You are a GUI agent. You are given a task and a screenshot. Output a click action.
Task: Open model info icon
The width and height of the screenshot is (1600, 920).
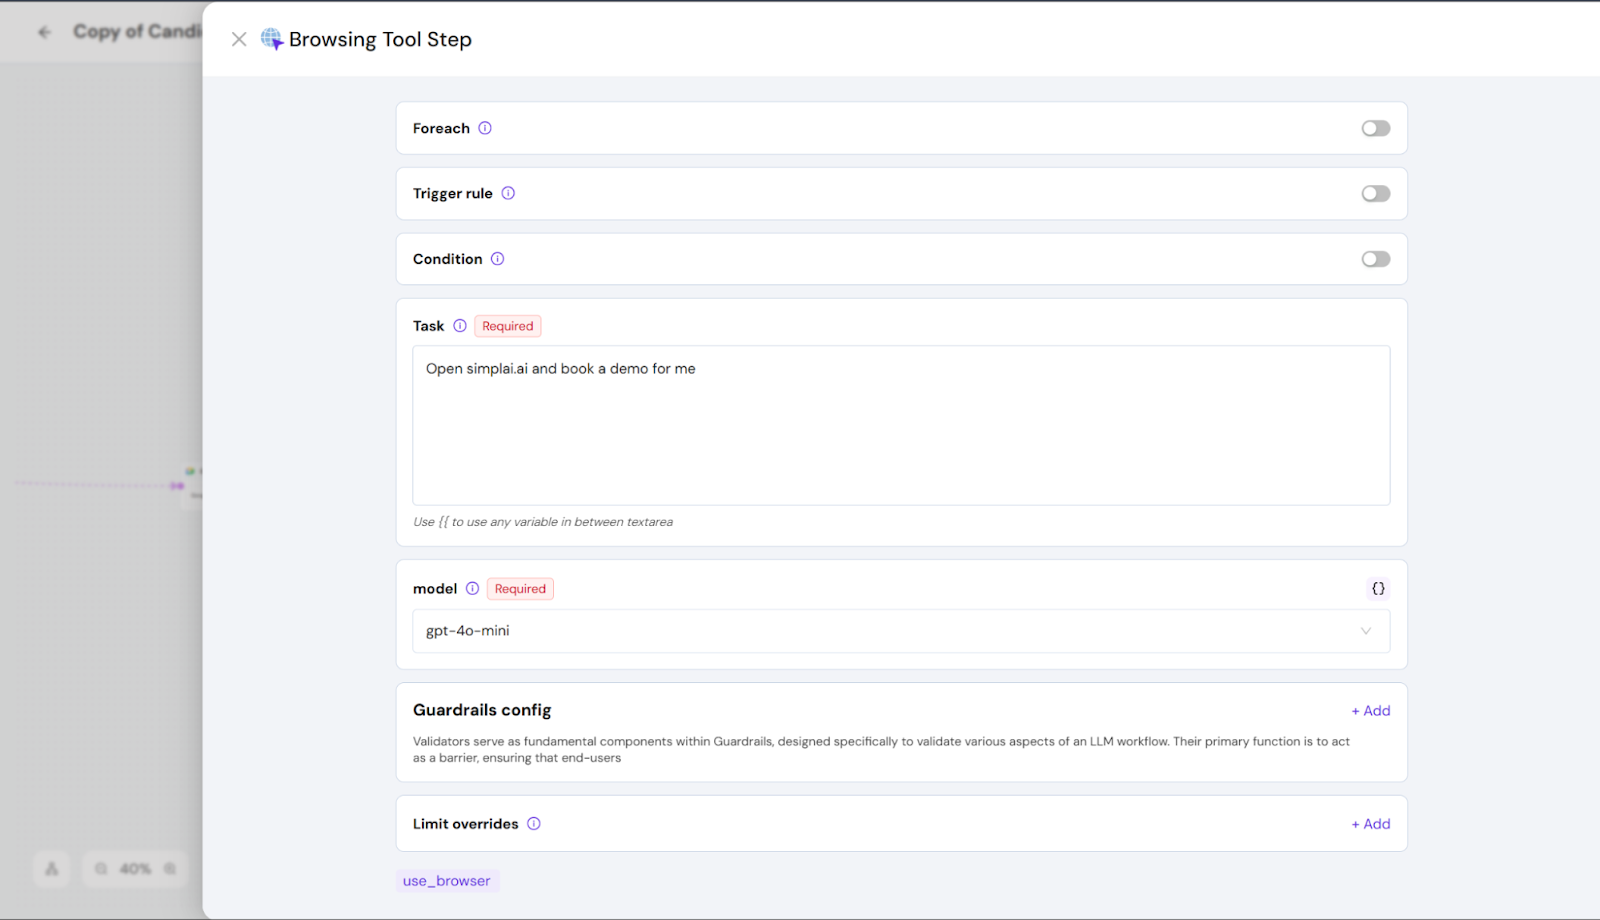pyautogui.click(x=472, y=589)
